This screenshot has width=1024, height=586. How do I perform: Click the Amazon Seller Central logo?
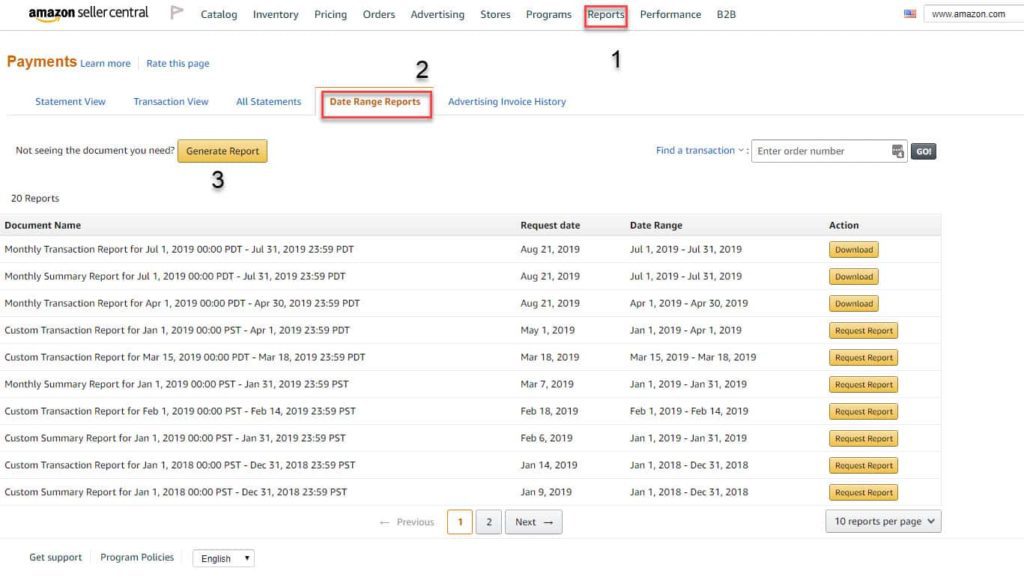coord(88,13)
